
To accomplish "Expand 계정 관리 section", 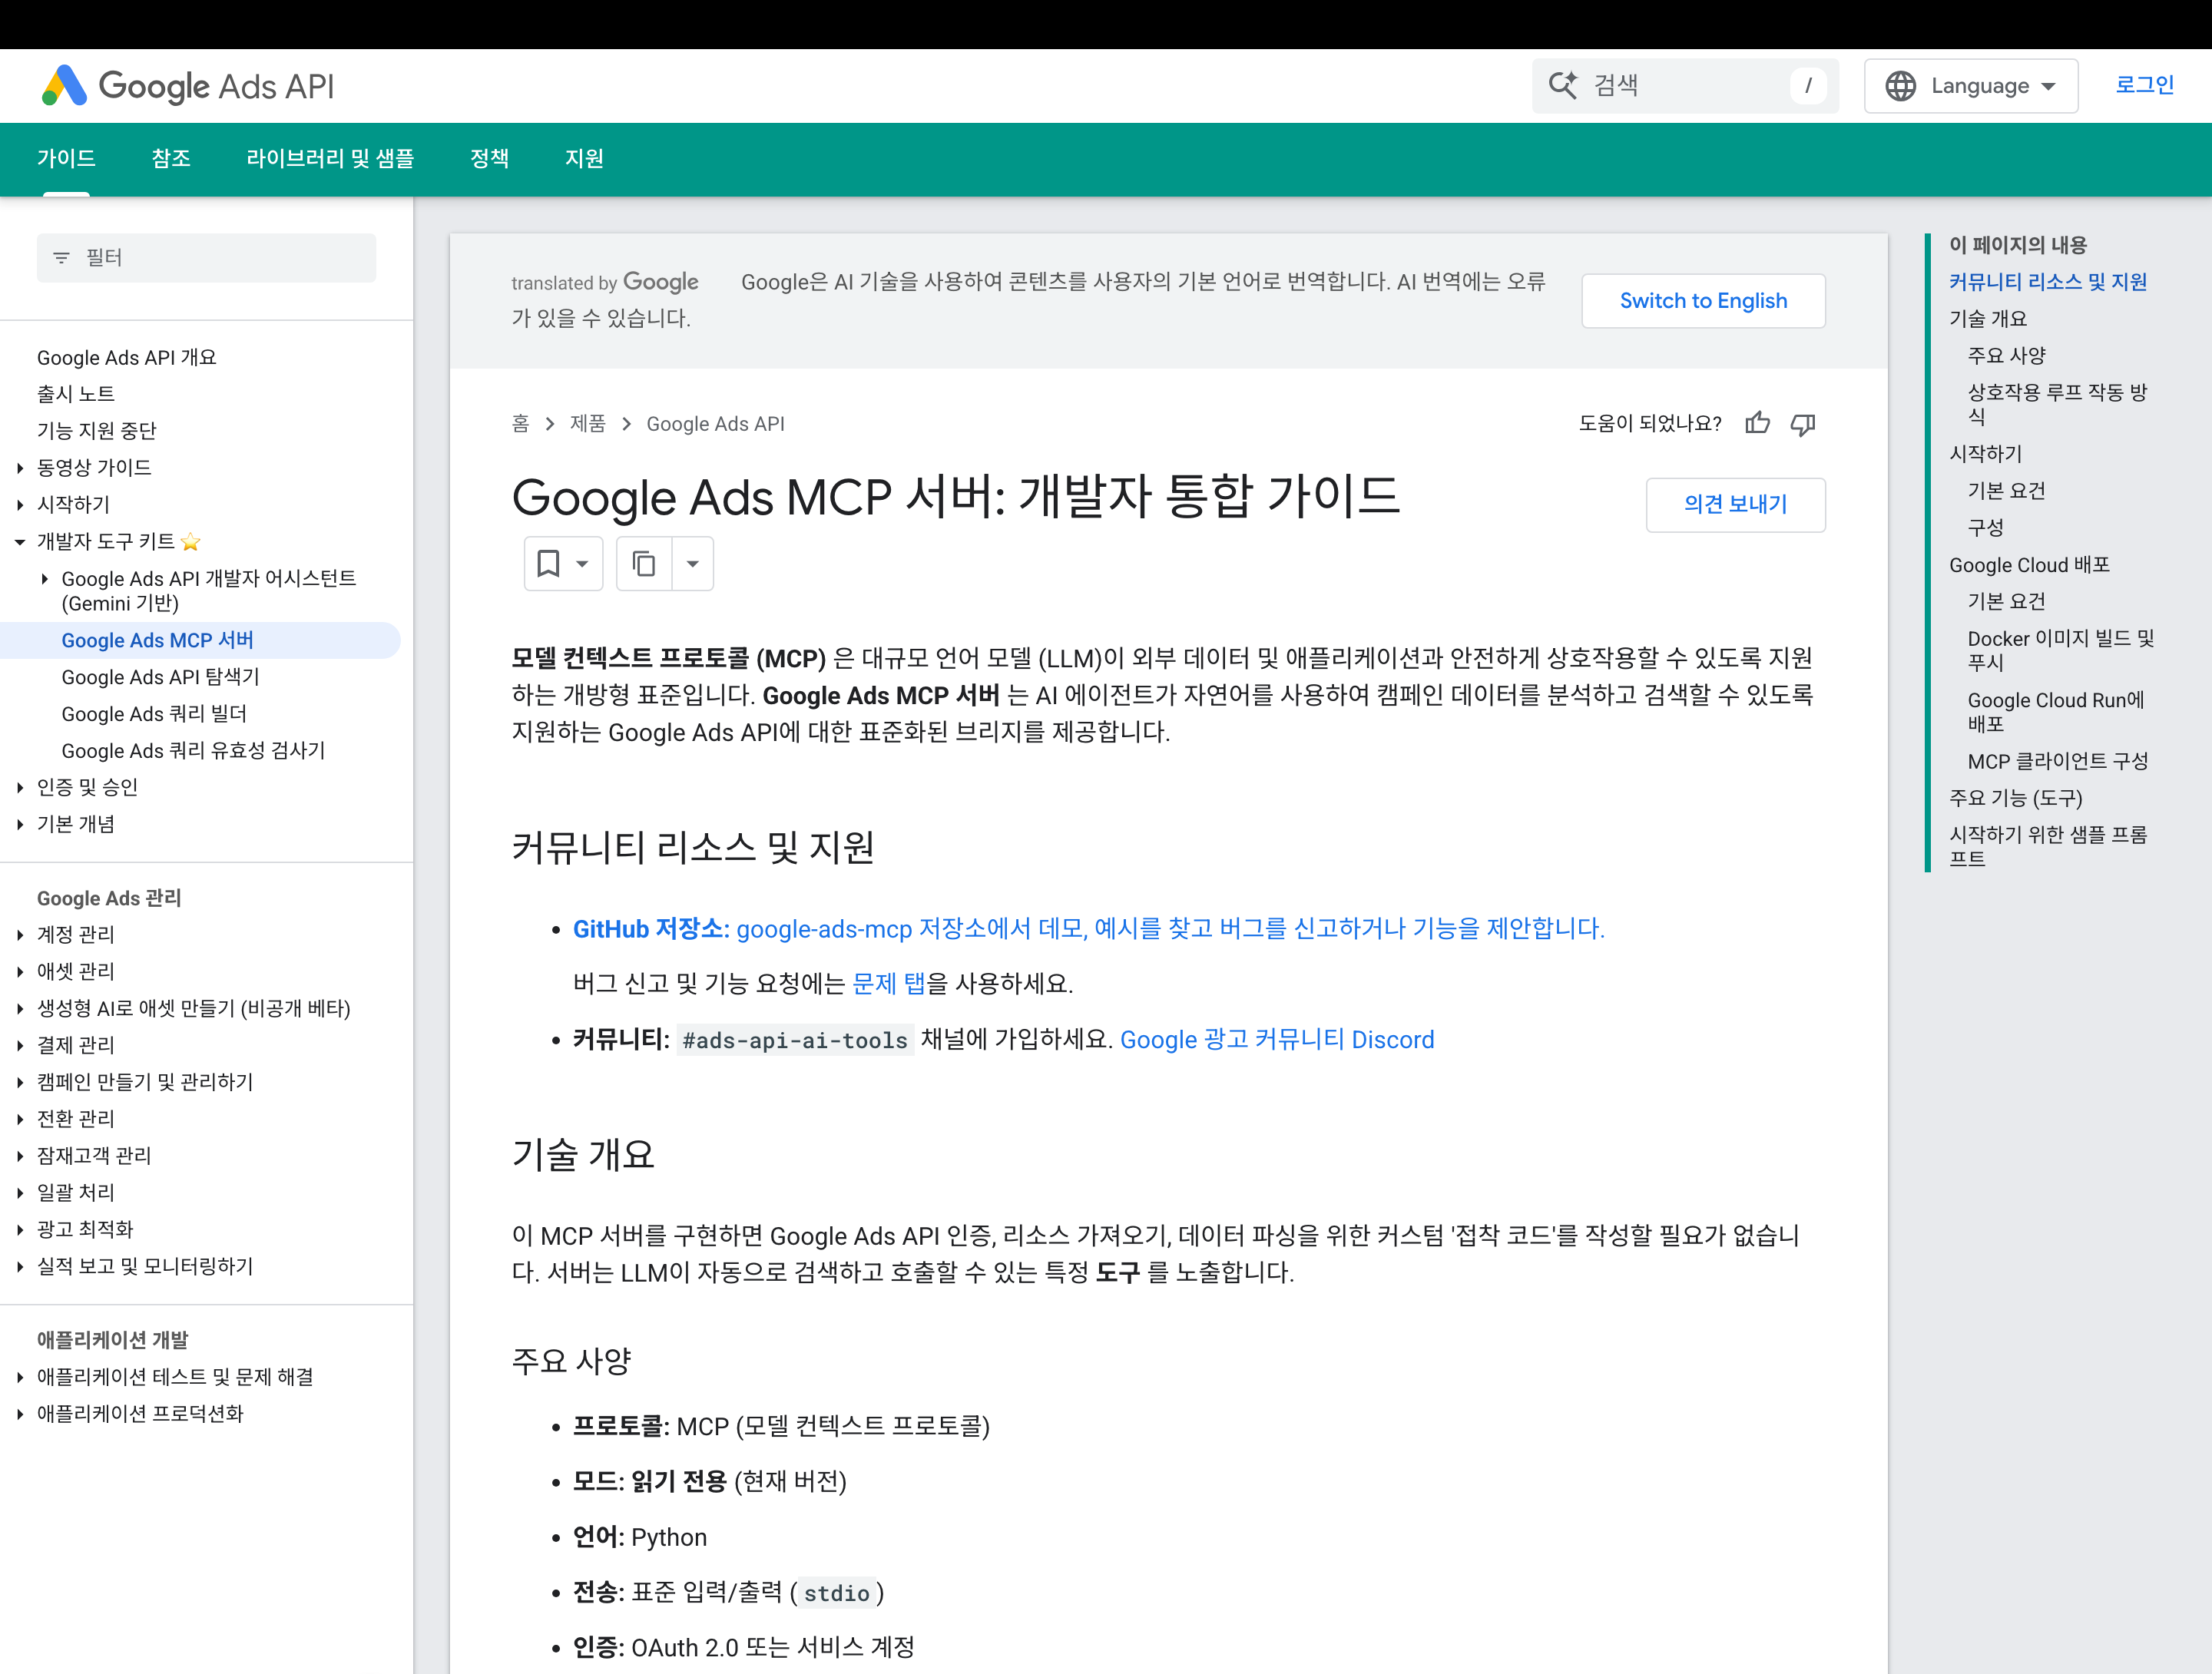I will (x=20, y=935).
